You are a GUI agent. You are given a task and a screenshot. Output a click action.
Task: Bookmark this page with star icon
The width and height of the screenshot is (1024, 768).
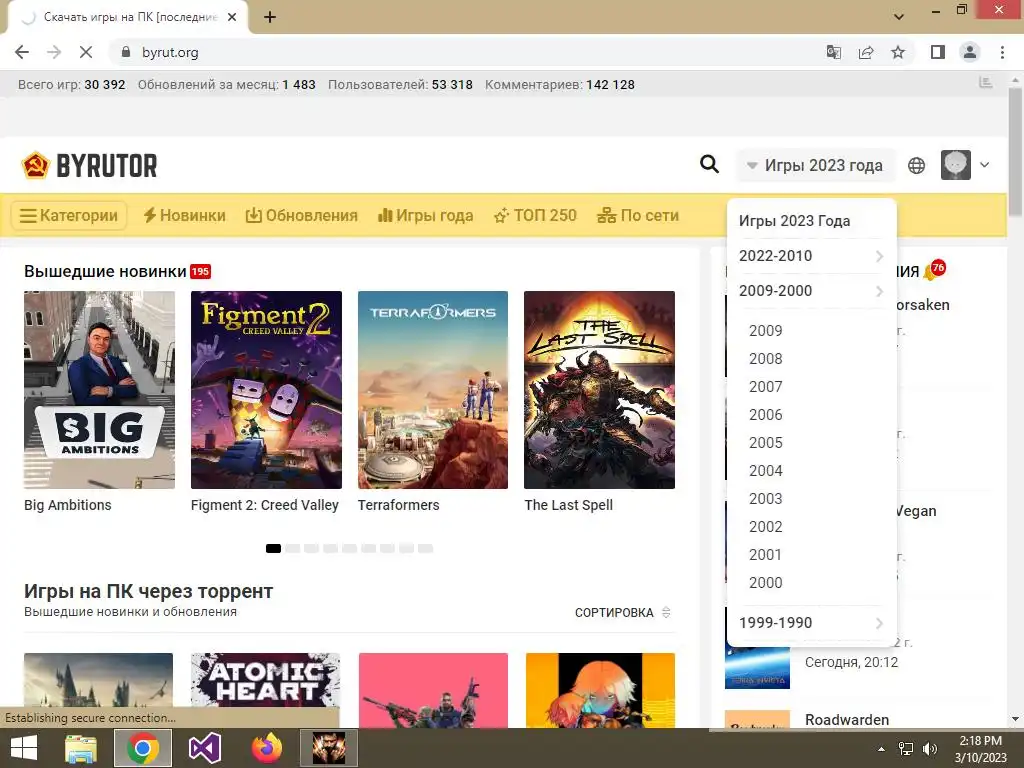click(x=898, y=52)
